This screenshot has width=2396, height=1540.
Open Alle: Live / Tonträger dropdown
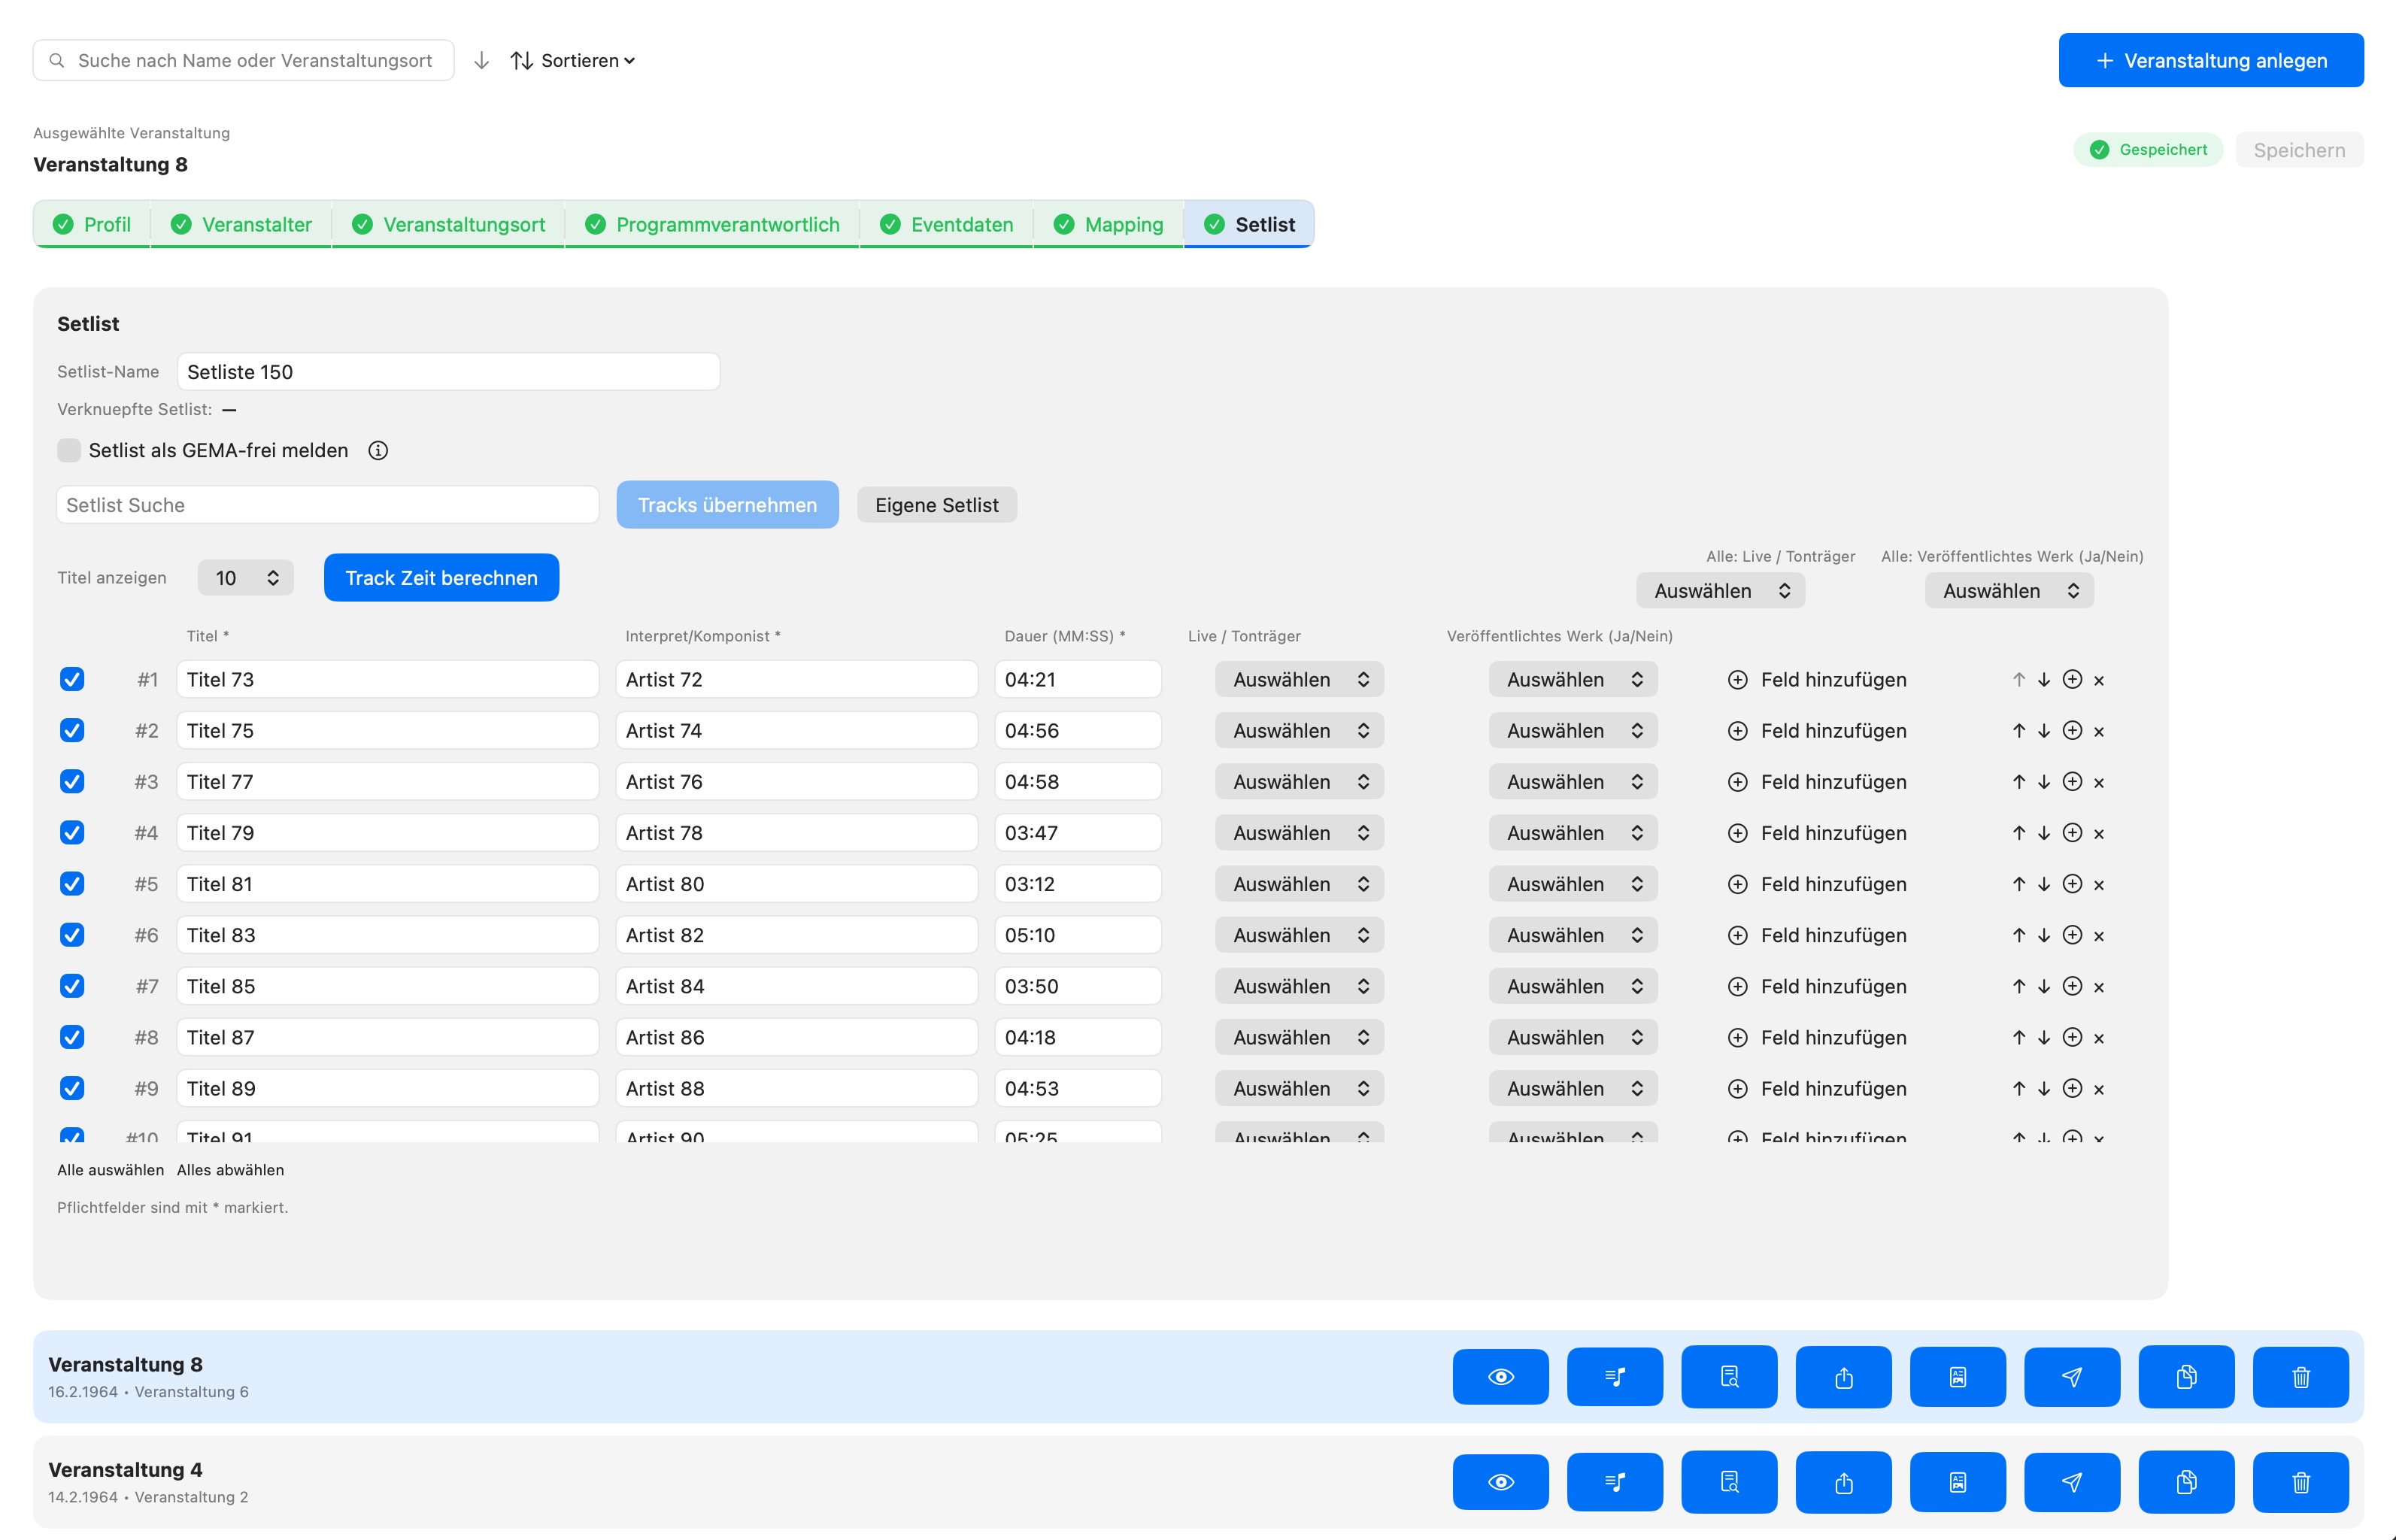click(x=1720, y=591)
